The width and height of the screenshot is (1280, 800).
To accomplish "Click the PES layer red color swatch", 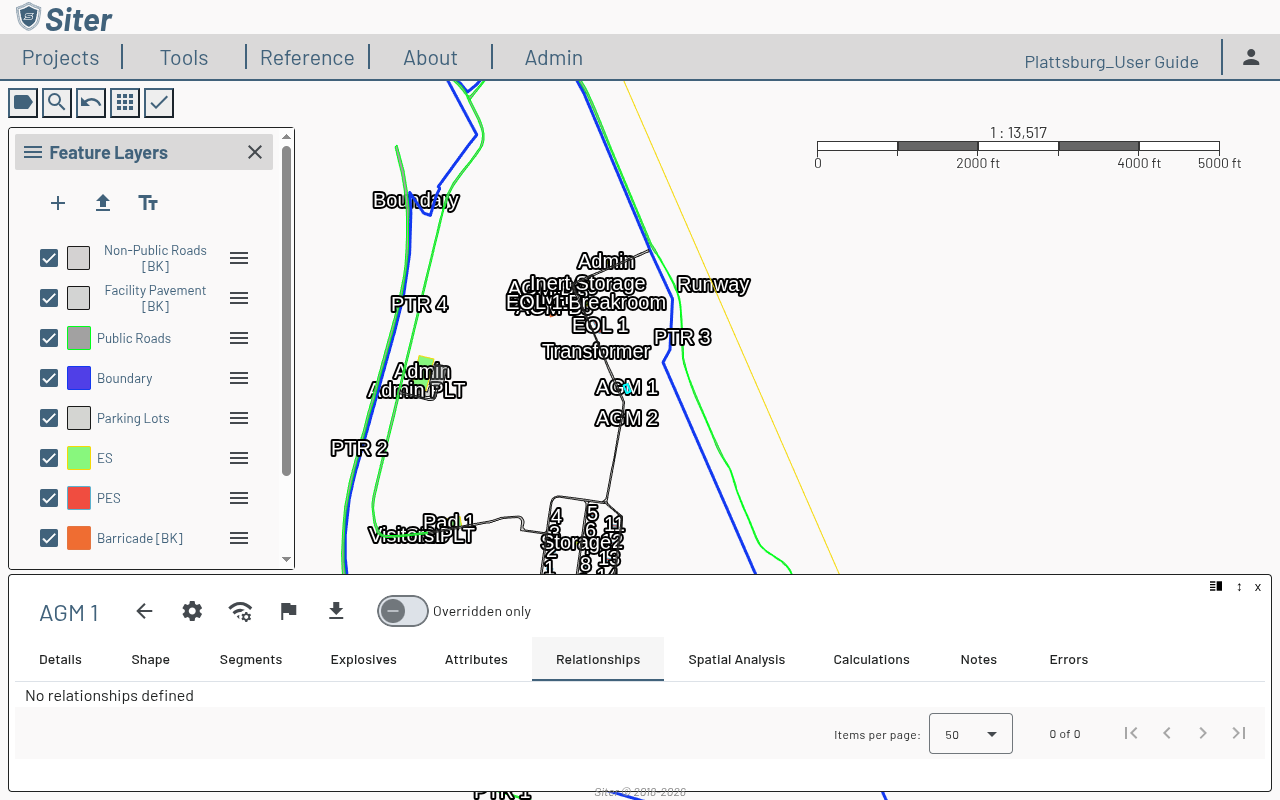I will coord(79,498).
